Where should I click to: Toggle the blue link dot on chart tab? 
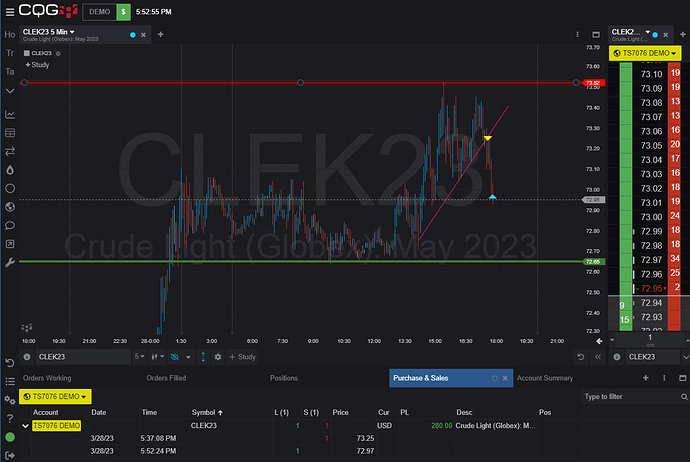(x=132, y=35)
